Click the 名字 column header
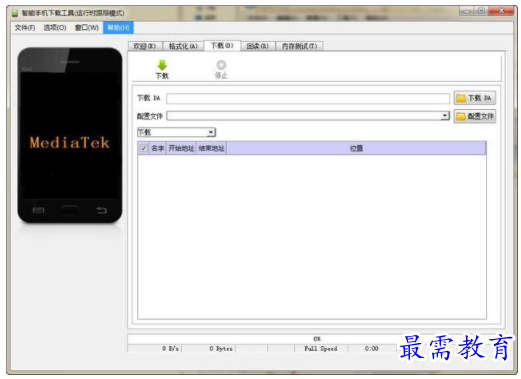Image resolution: width=521 pixels, height=379 pixels. point(158,148)
